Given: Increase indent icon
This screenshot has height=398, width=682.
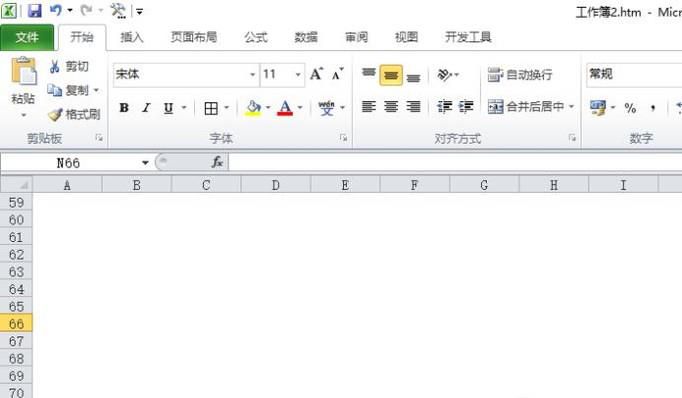Looking at the screenshot, I should coord(466,107).
